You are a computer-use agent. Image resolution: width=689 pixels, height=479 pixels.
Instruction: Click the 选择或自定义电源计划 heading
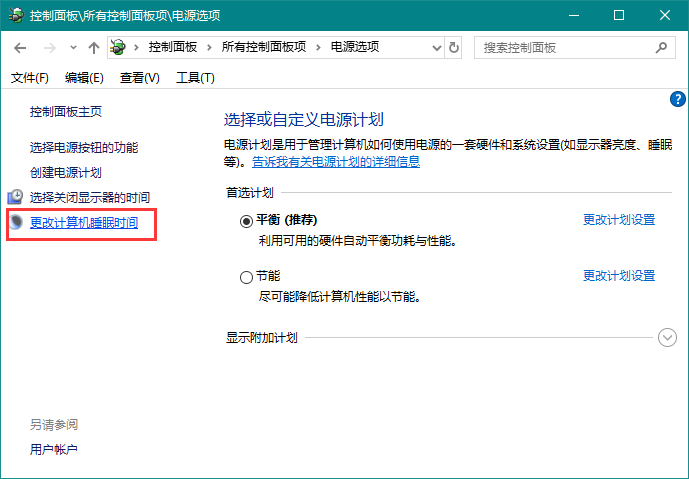[x=304, y=120]
